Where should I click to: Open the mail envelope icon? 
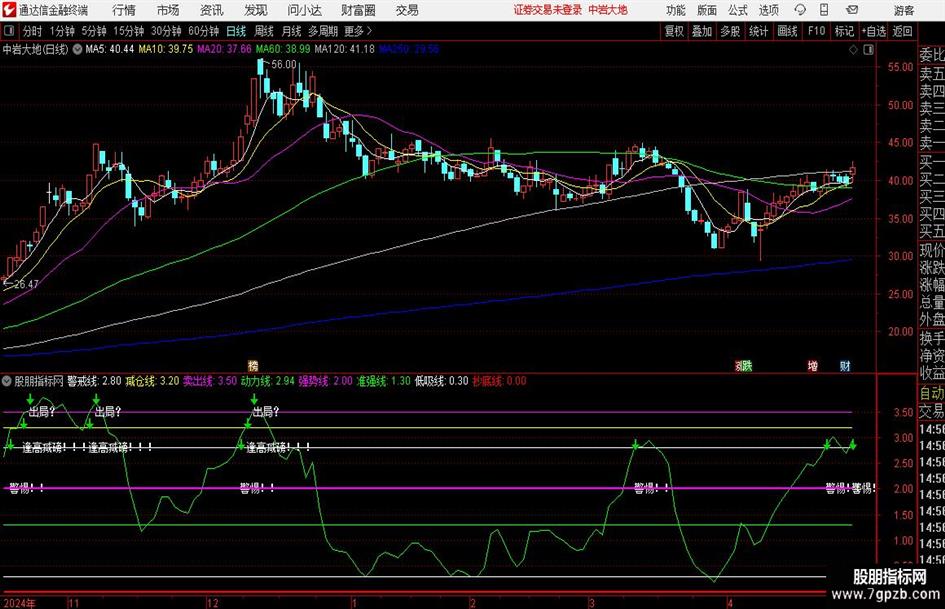(852, 10)
